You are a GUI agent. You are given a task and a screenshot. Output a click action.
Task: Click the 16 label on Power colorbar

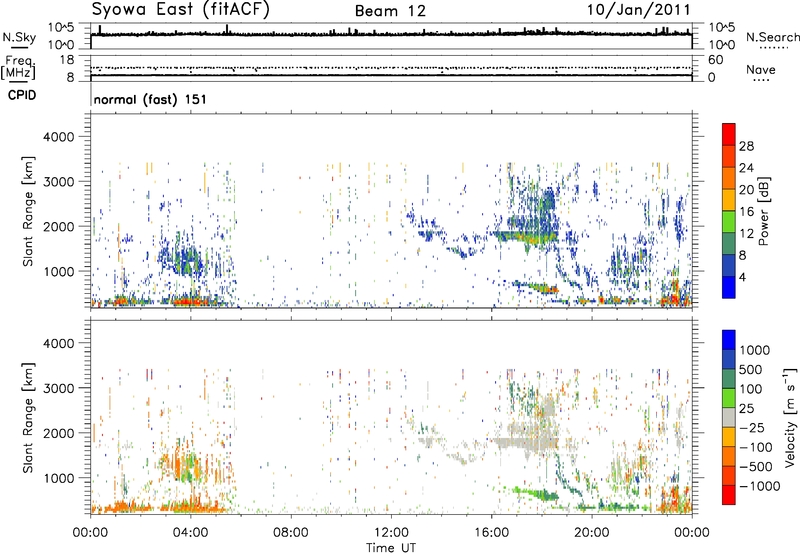746,212
